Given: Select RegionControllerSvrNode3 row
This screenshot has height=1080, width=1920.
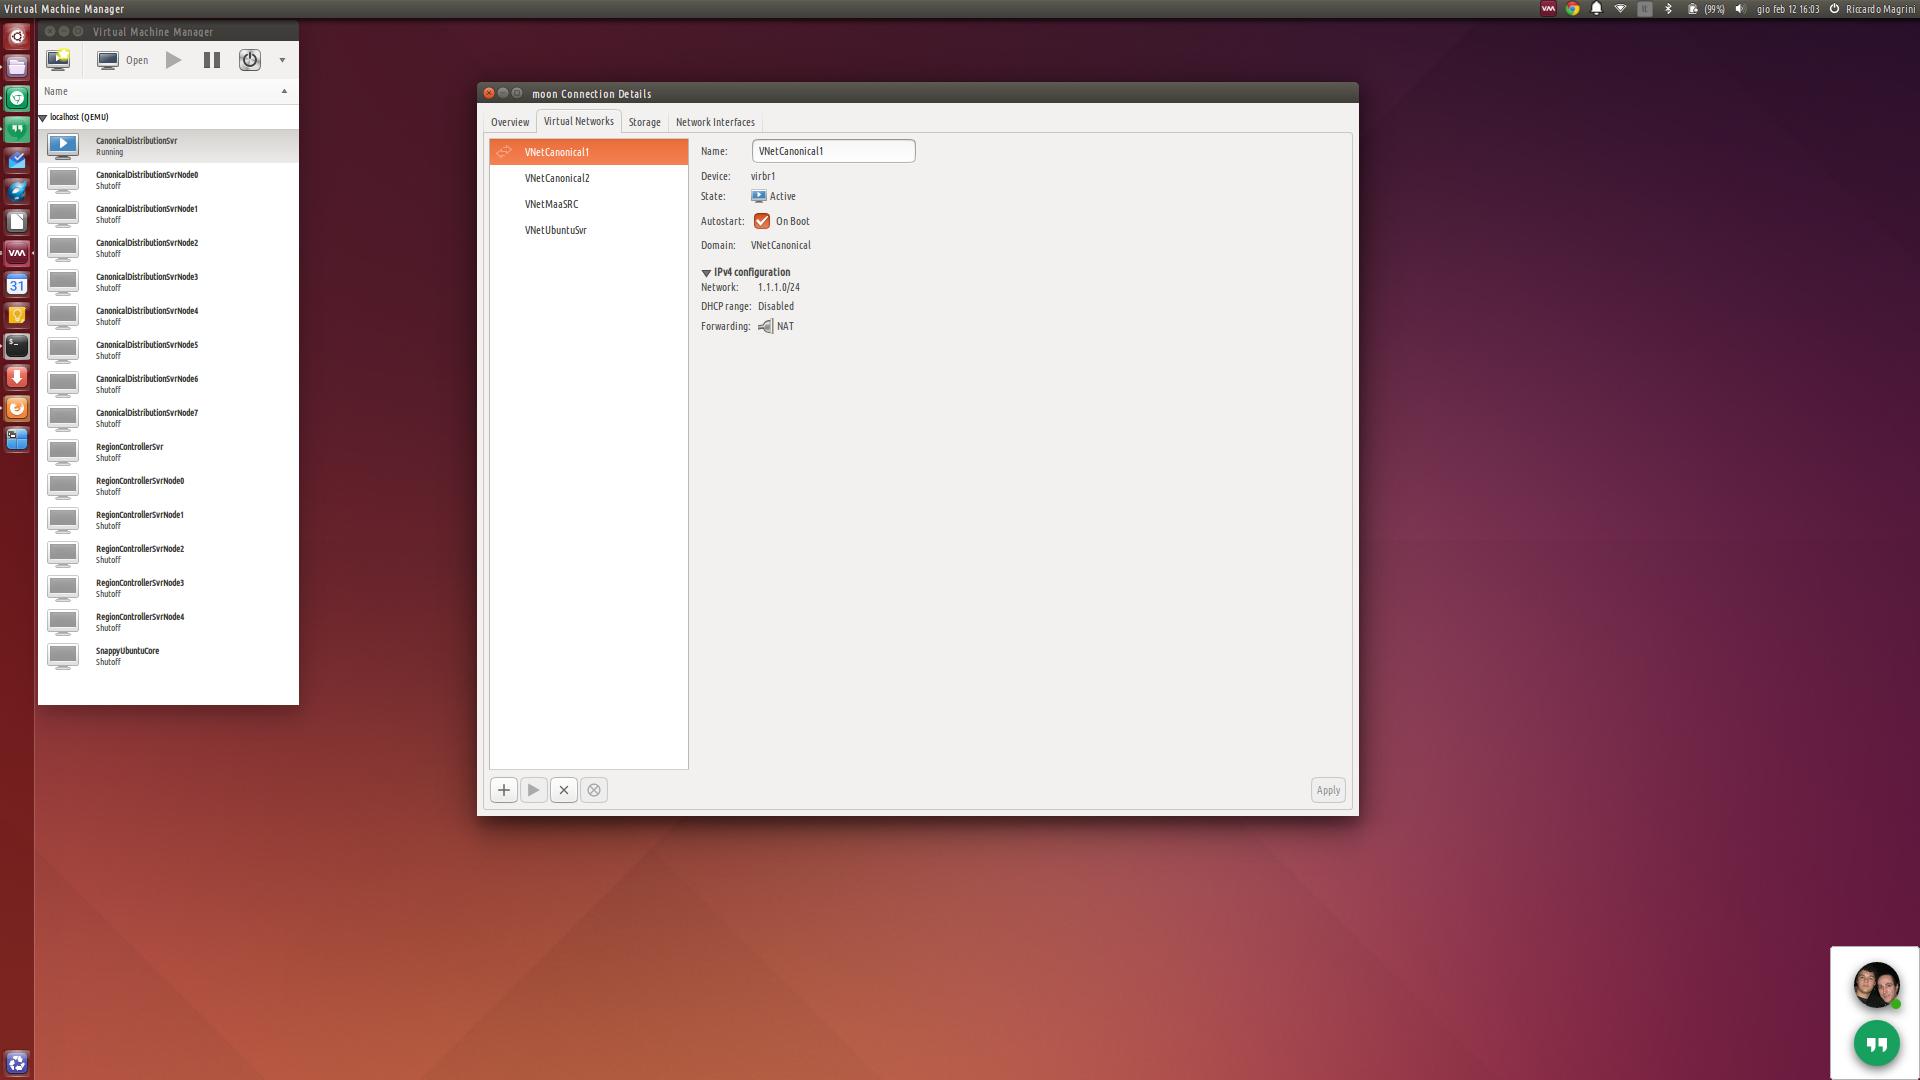Looking at the screenshot, I should point(168,588).
